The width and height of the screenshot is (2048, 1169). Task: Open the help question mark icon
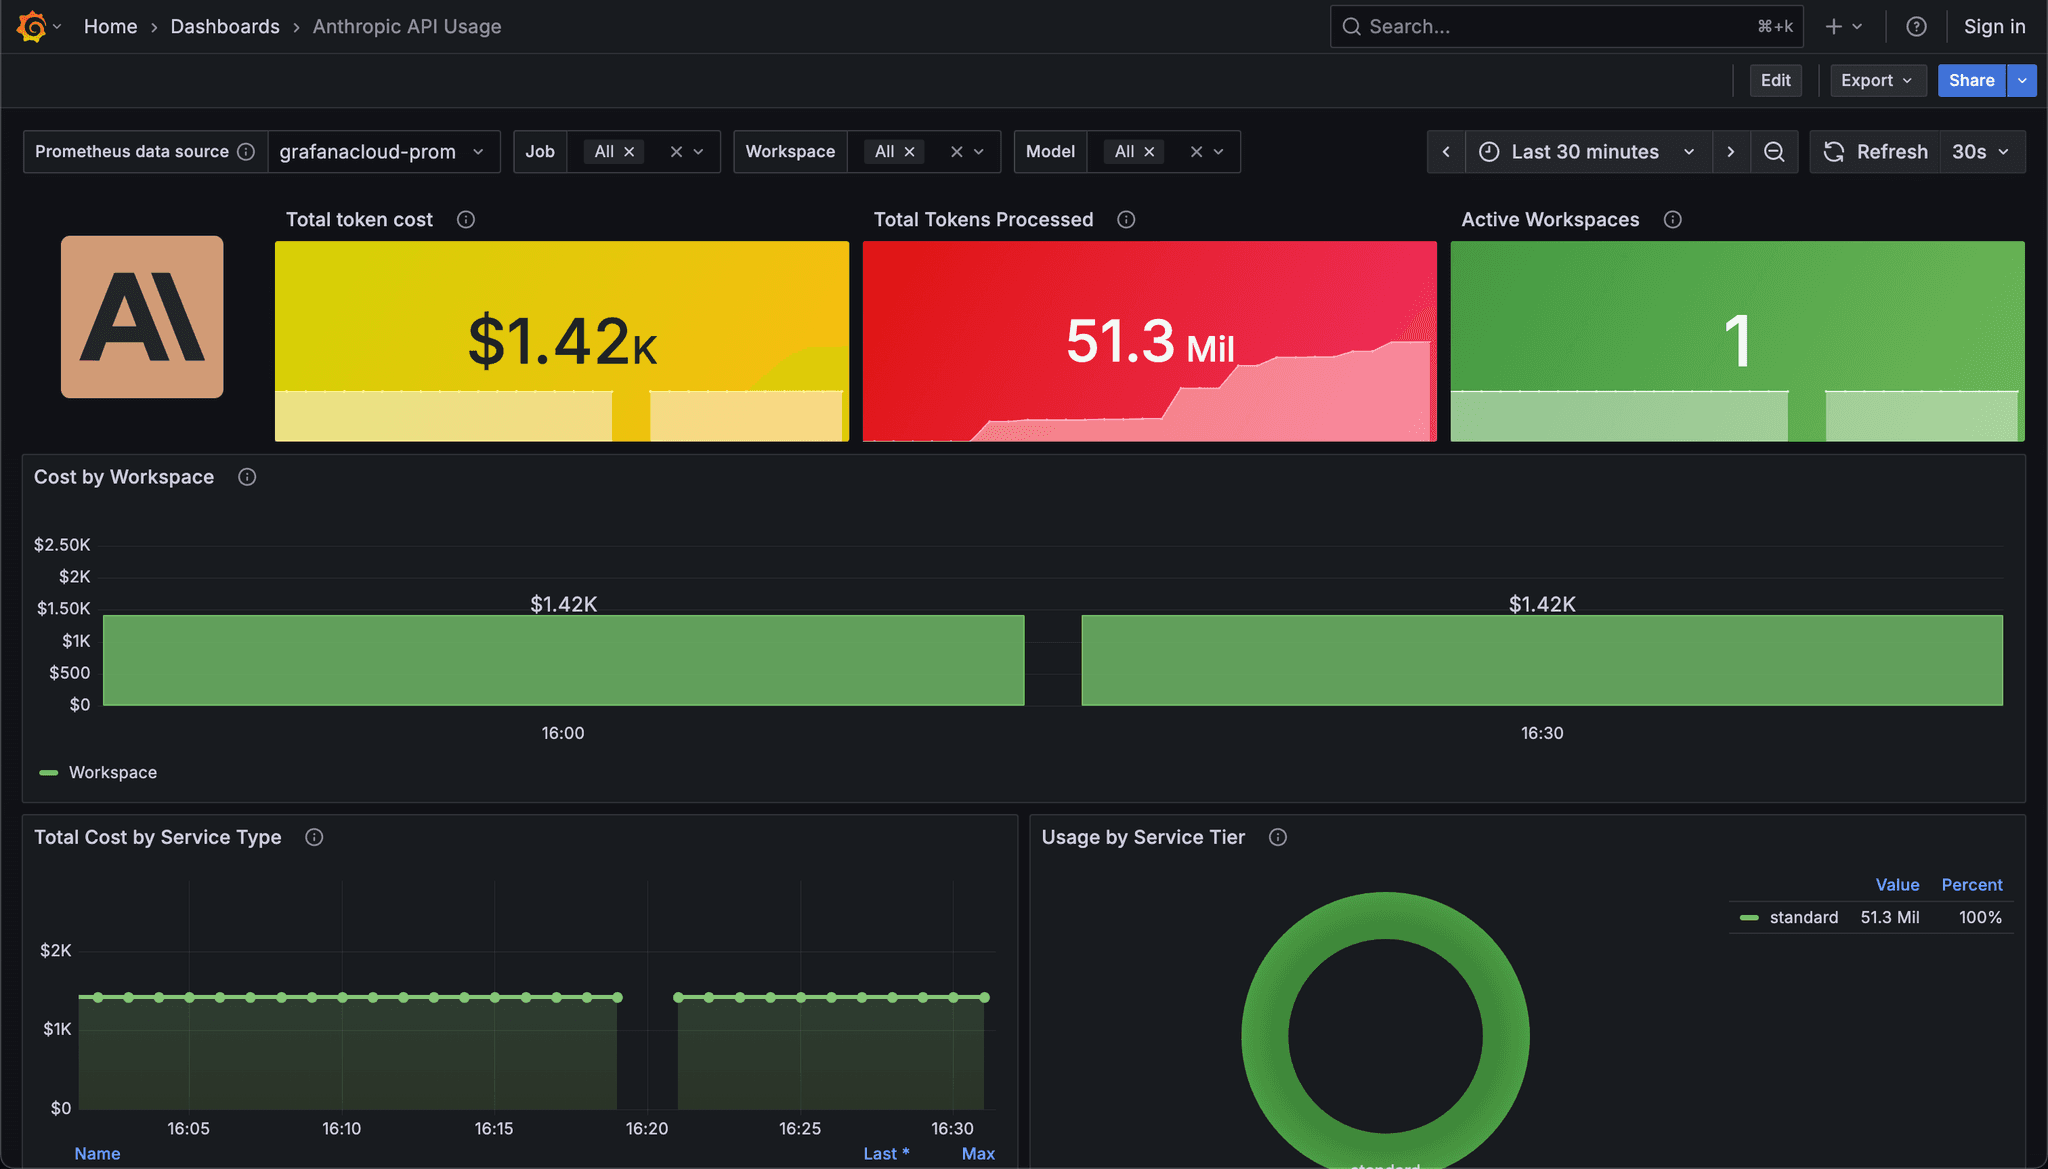(1917, 26)
